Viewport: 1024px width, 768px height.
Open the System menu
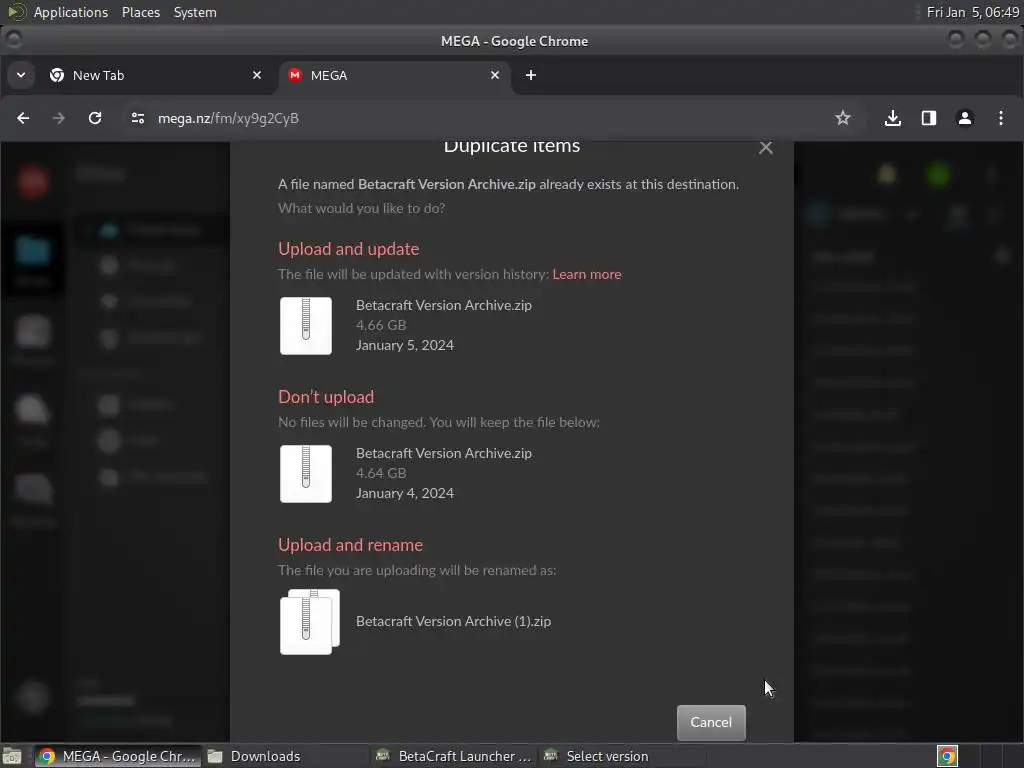tap(195, 12)
